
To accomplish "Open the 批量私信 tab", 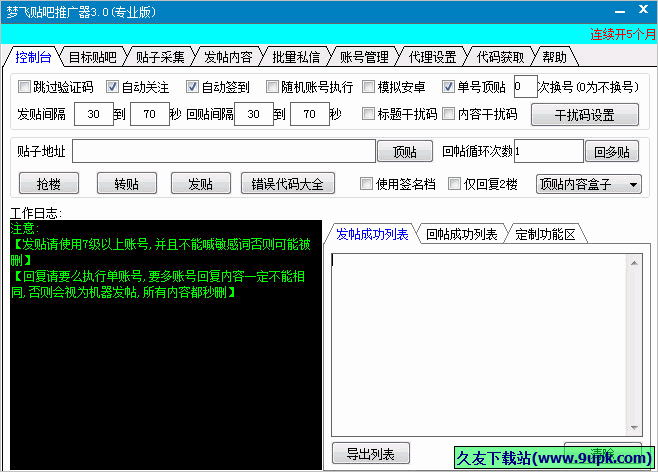I will pos(296,57).
